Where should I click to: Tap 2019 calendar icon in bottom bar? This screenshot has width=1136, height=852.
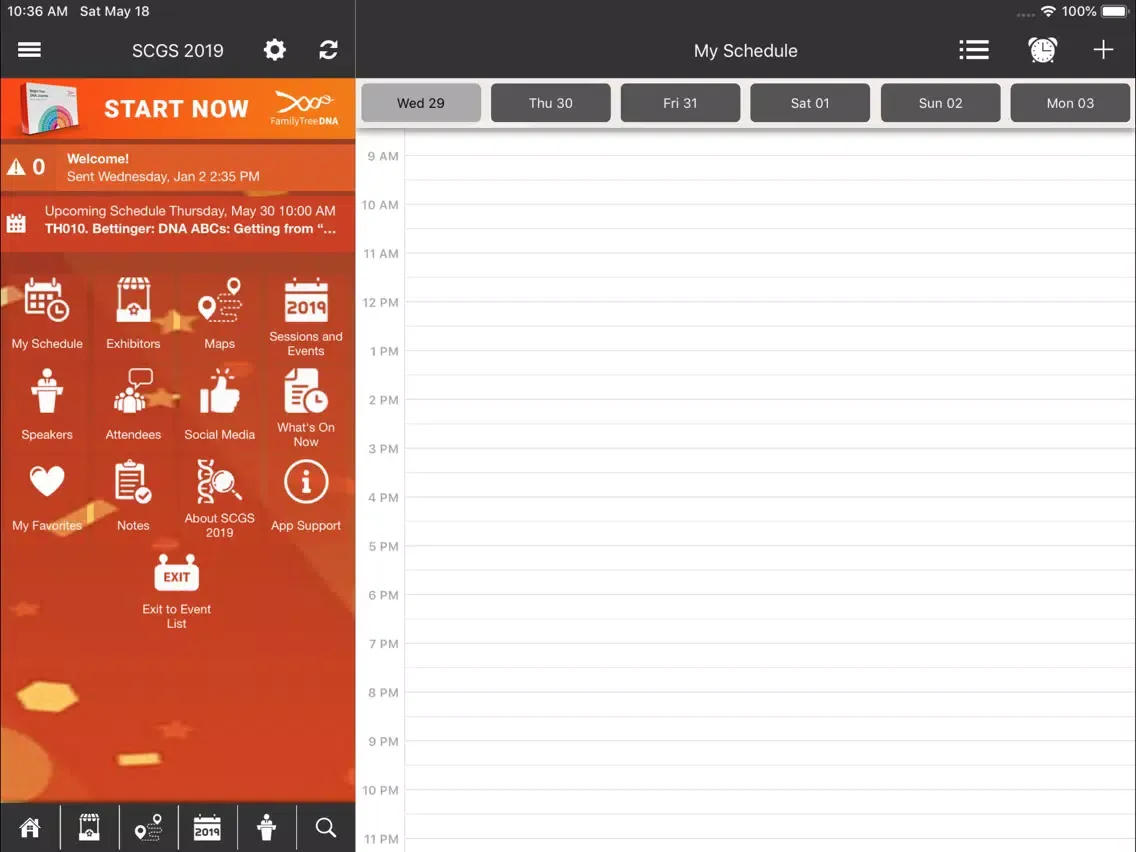tap(207, 827)
